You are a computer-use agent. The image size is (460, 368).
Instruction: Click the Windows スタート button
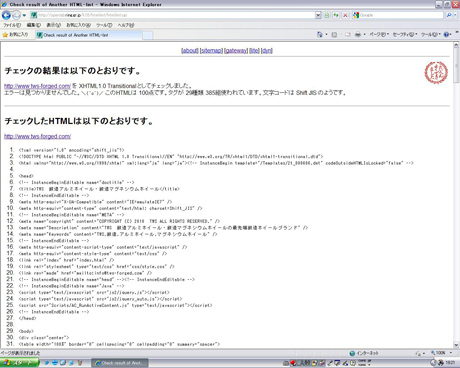click(x=19, y=363)
